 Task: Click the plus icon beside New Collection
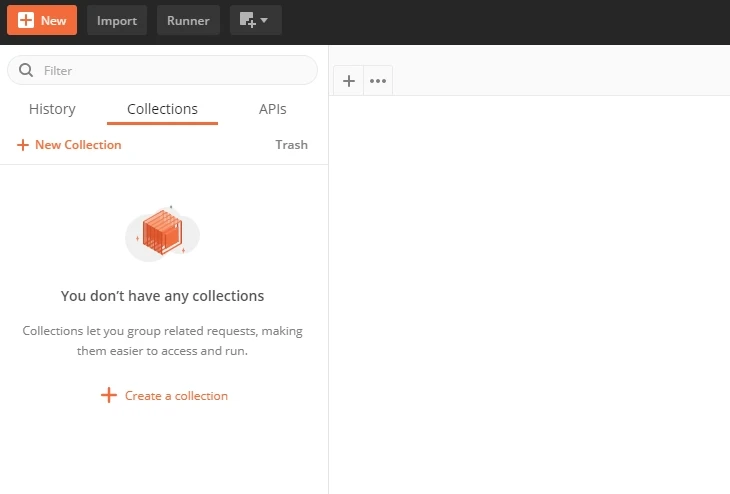pyautogui.click(x=23, y=145)
